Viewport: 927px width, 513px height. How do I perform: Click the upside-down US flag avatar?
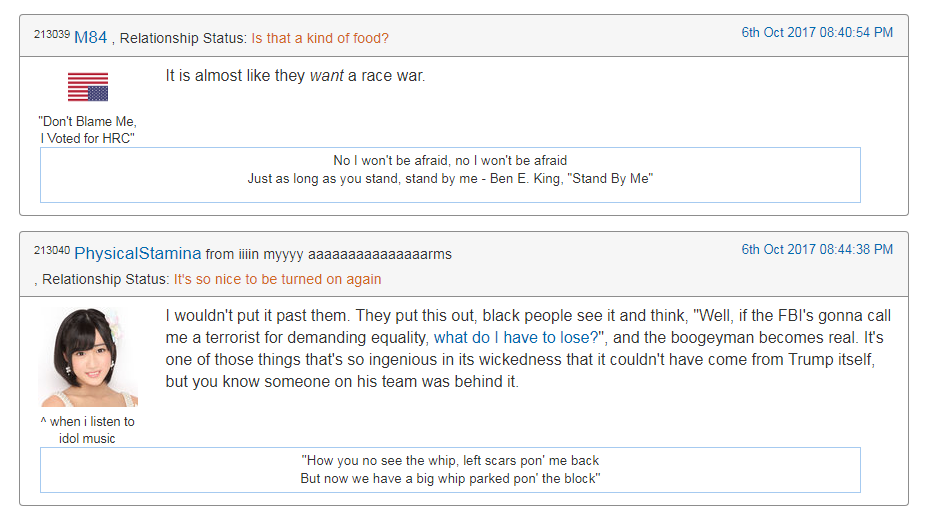click(x=87, y=87)
